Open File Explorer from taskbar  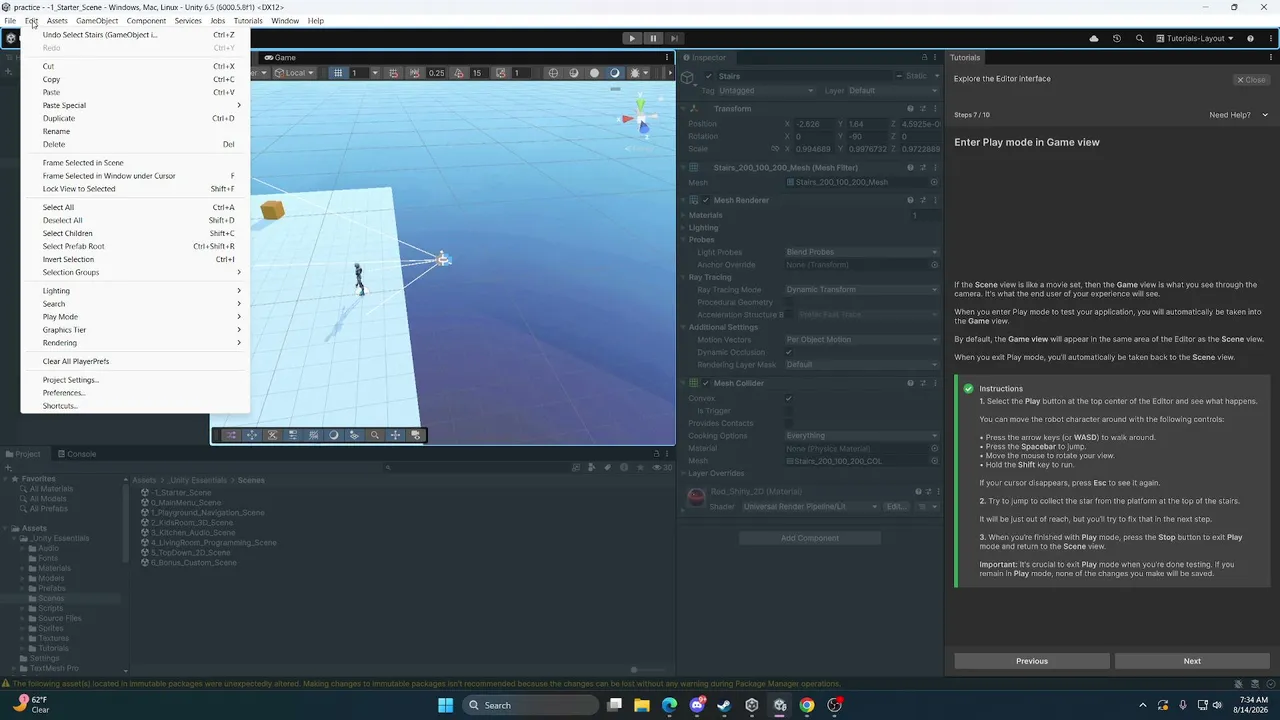pos(642,705)
